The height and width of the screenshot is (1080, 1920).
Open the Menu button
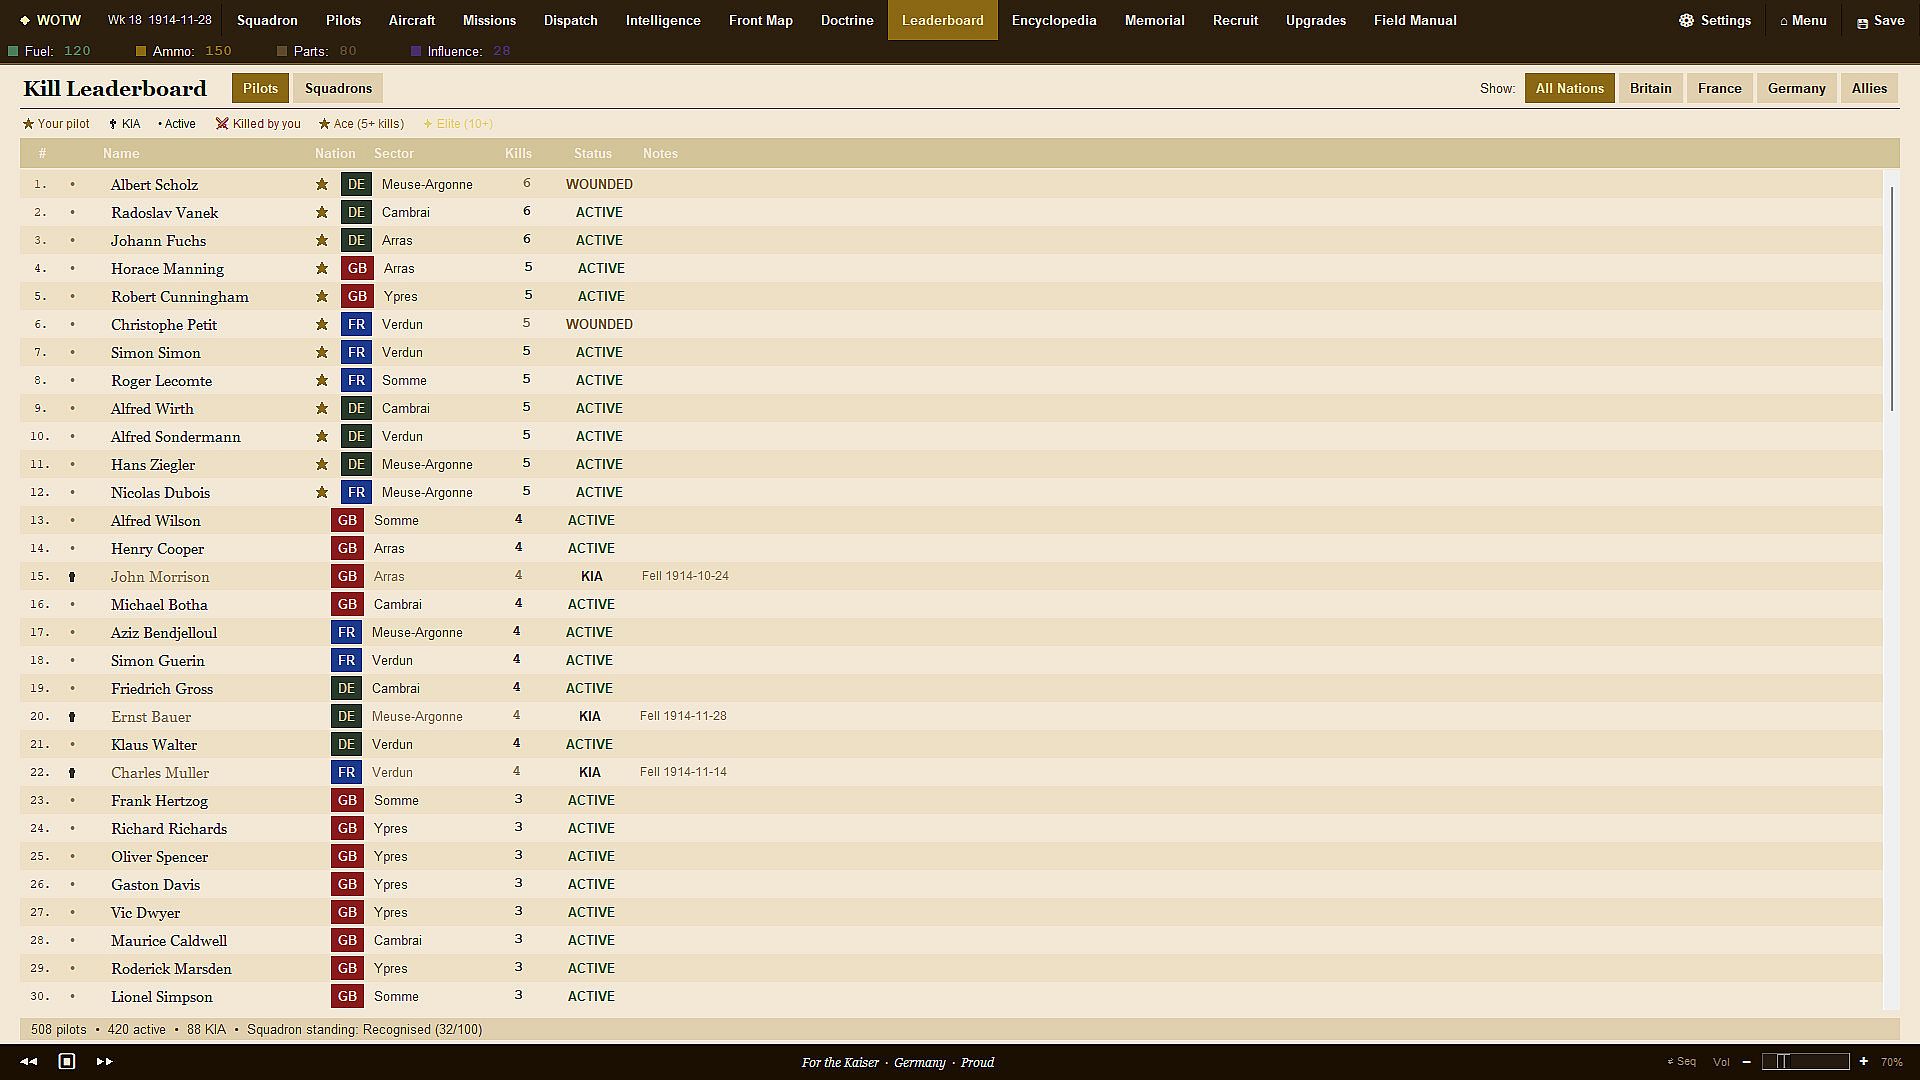click(x=1803, y=20)
